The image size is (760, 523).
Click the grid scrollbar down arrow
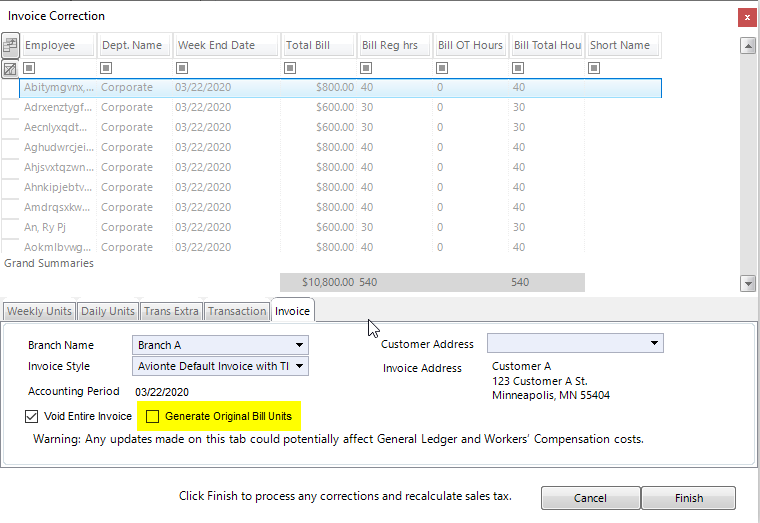click(748, 283)
